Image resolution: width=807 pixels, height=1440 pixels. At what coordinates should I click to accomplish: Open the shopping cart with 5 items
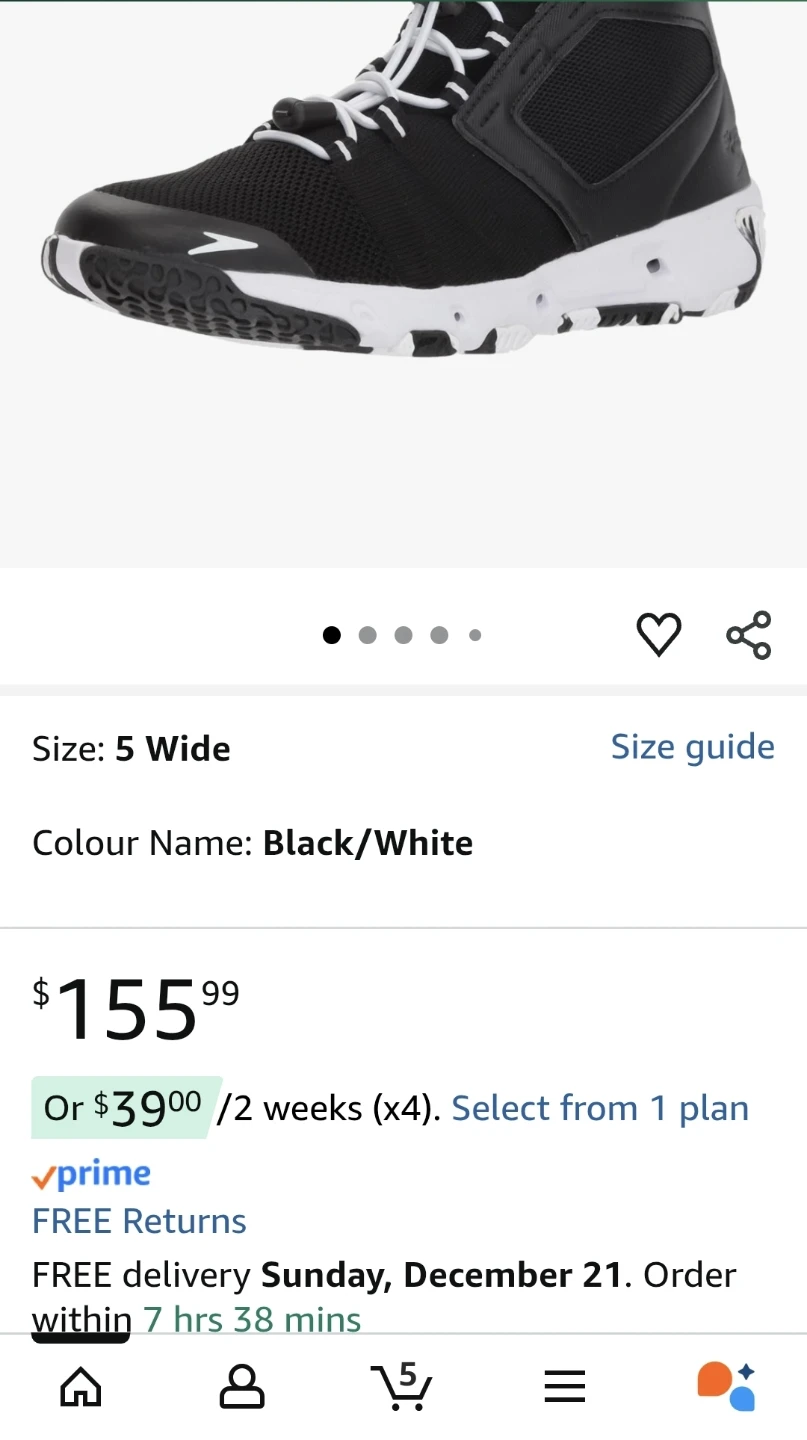tap(402, 1385)
